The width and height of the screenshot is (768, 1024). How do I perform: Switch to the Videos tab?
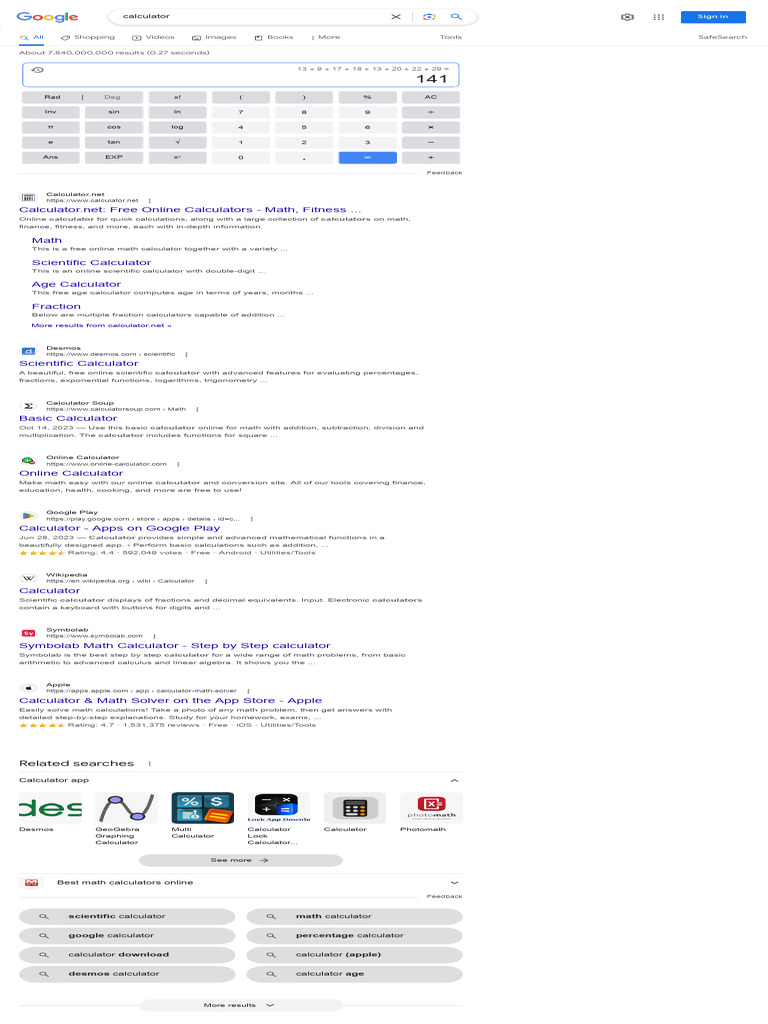pos(153,37)
